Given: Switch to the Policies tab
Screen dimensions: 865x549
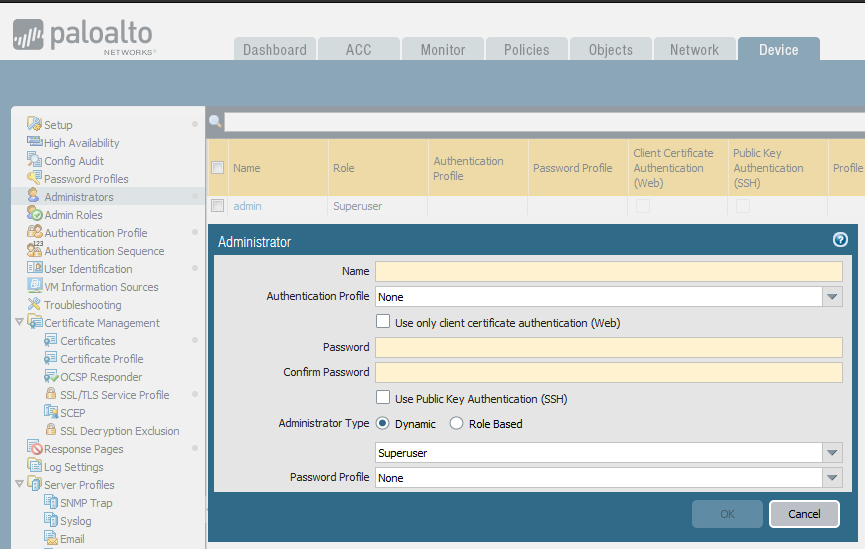Looking at the screenshot, I should click(526, 49).
